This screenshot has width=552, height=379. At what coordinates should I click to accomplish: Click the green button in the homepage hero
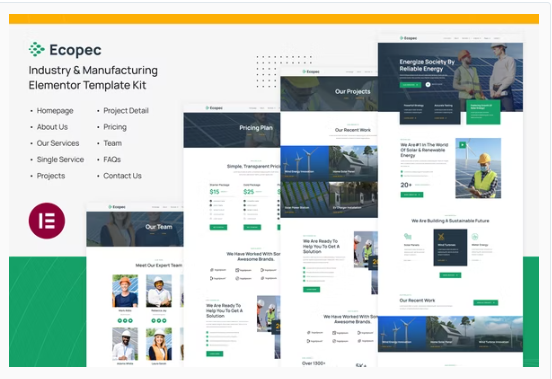tap(410, 85)
